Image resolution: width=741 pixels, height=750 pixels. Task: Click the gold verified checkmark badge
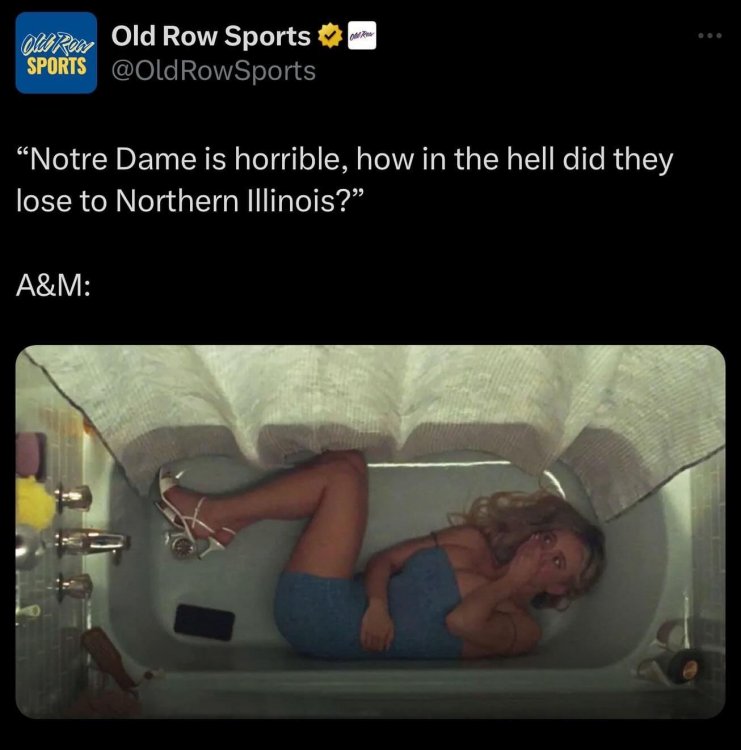click(327, 37)
